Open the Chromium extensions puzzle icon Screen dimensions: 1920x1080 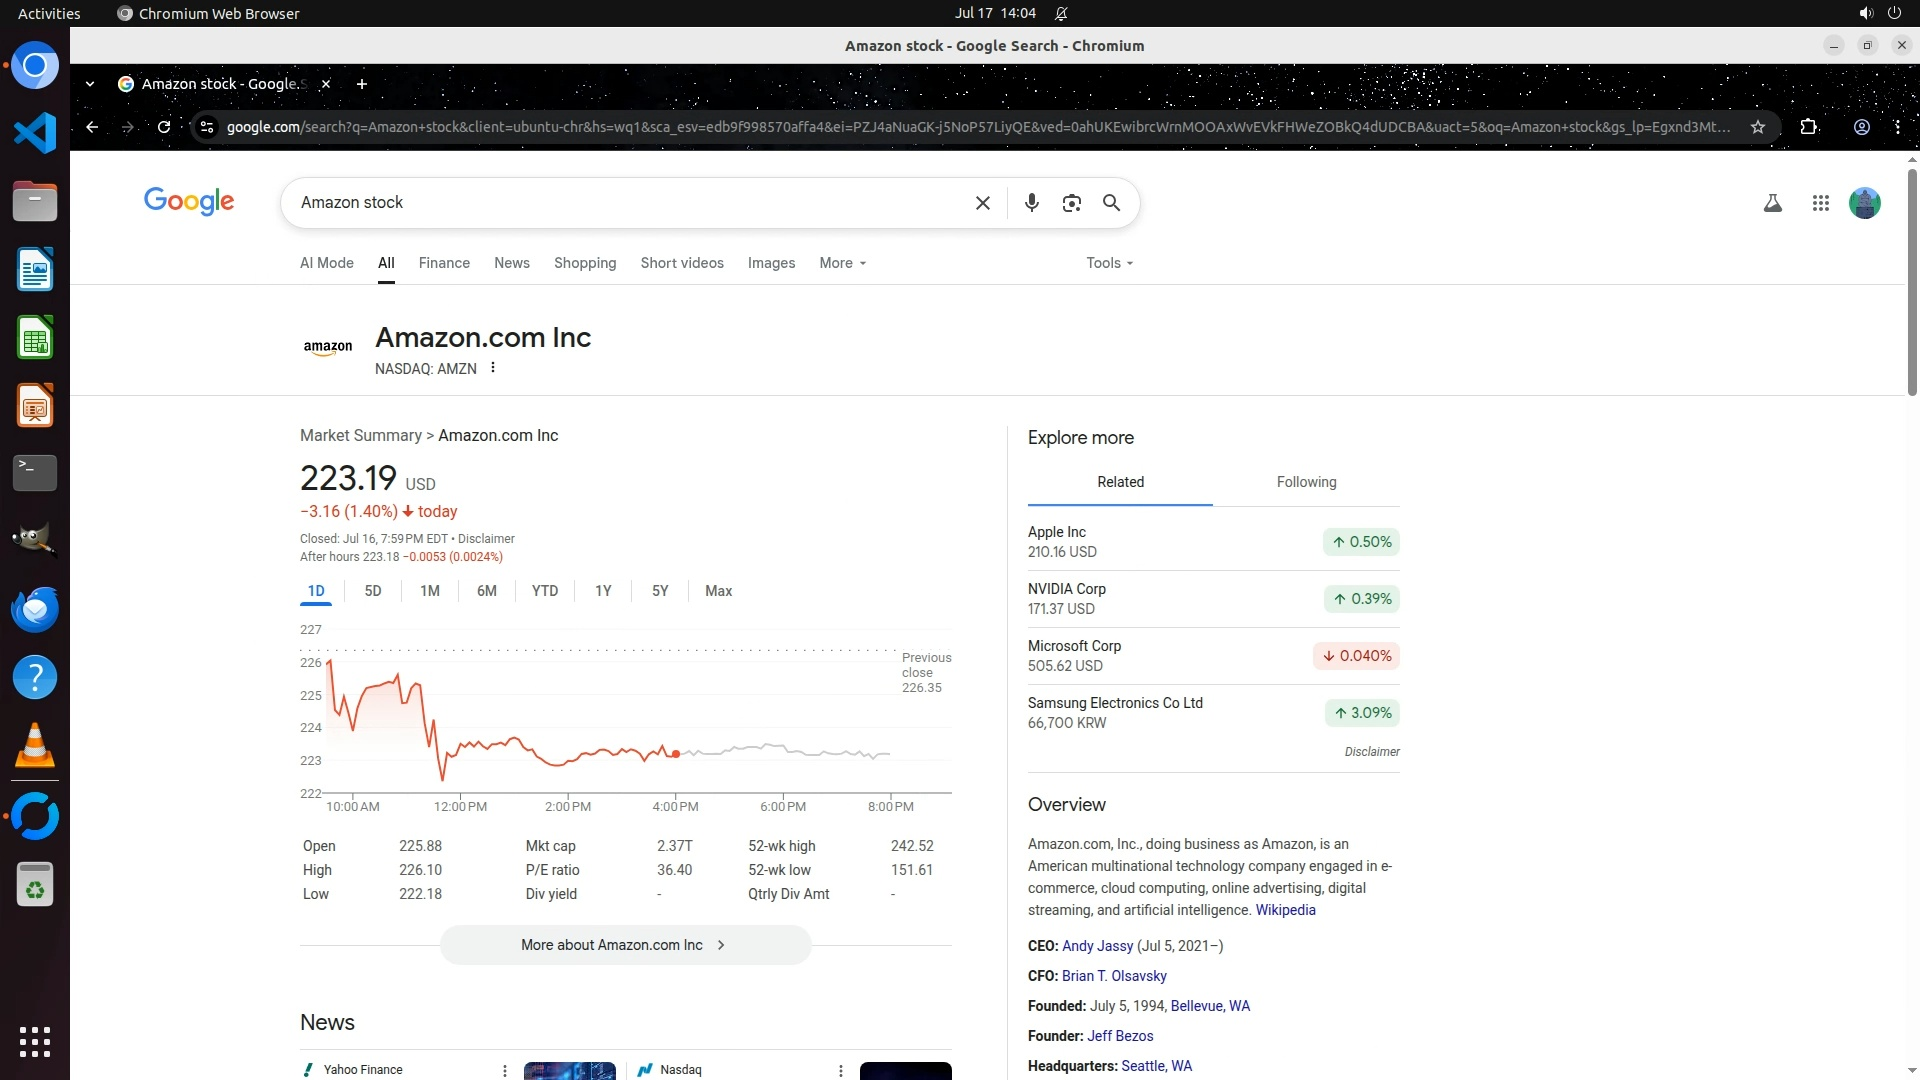click(x=1808, y=127)
